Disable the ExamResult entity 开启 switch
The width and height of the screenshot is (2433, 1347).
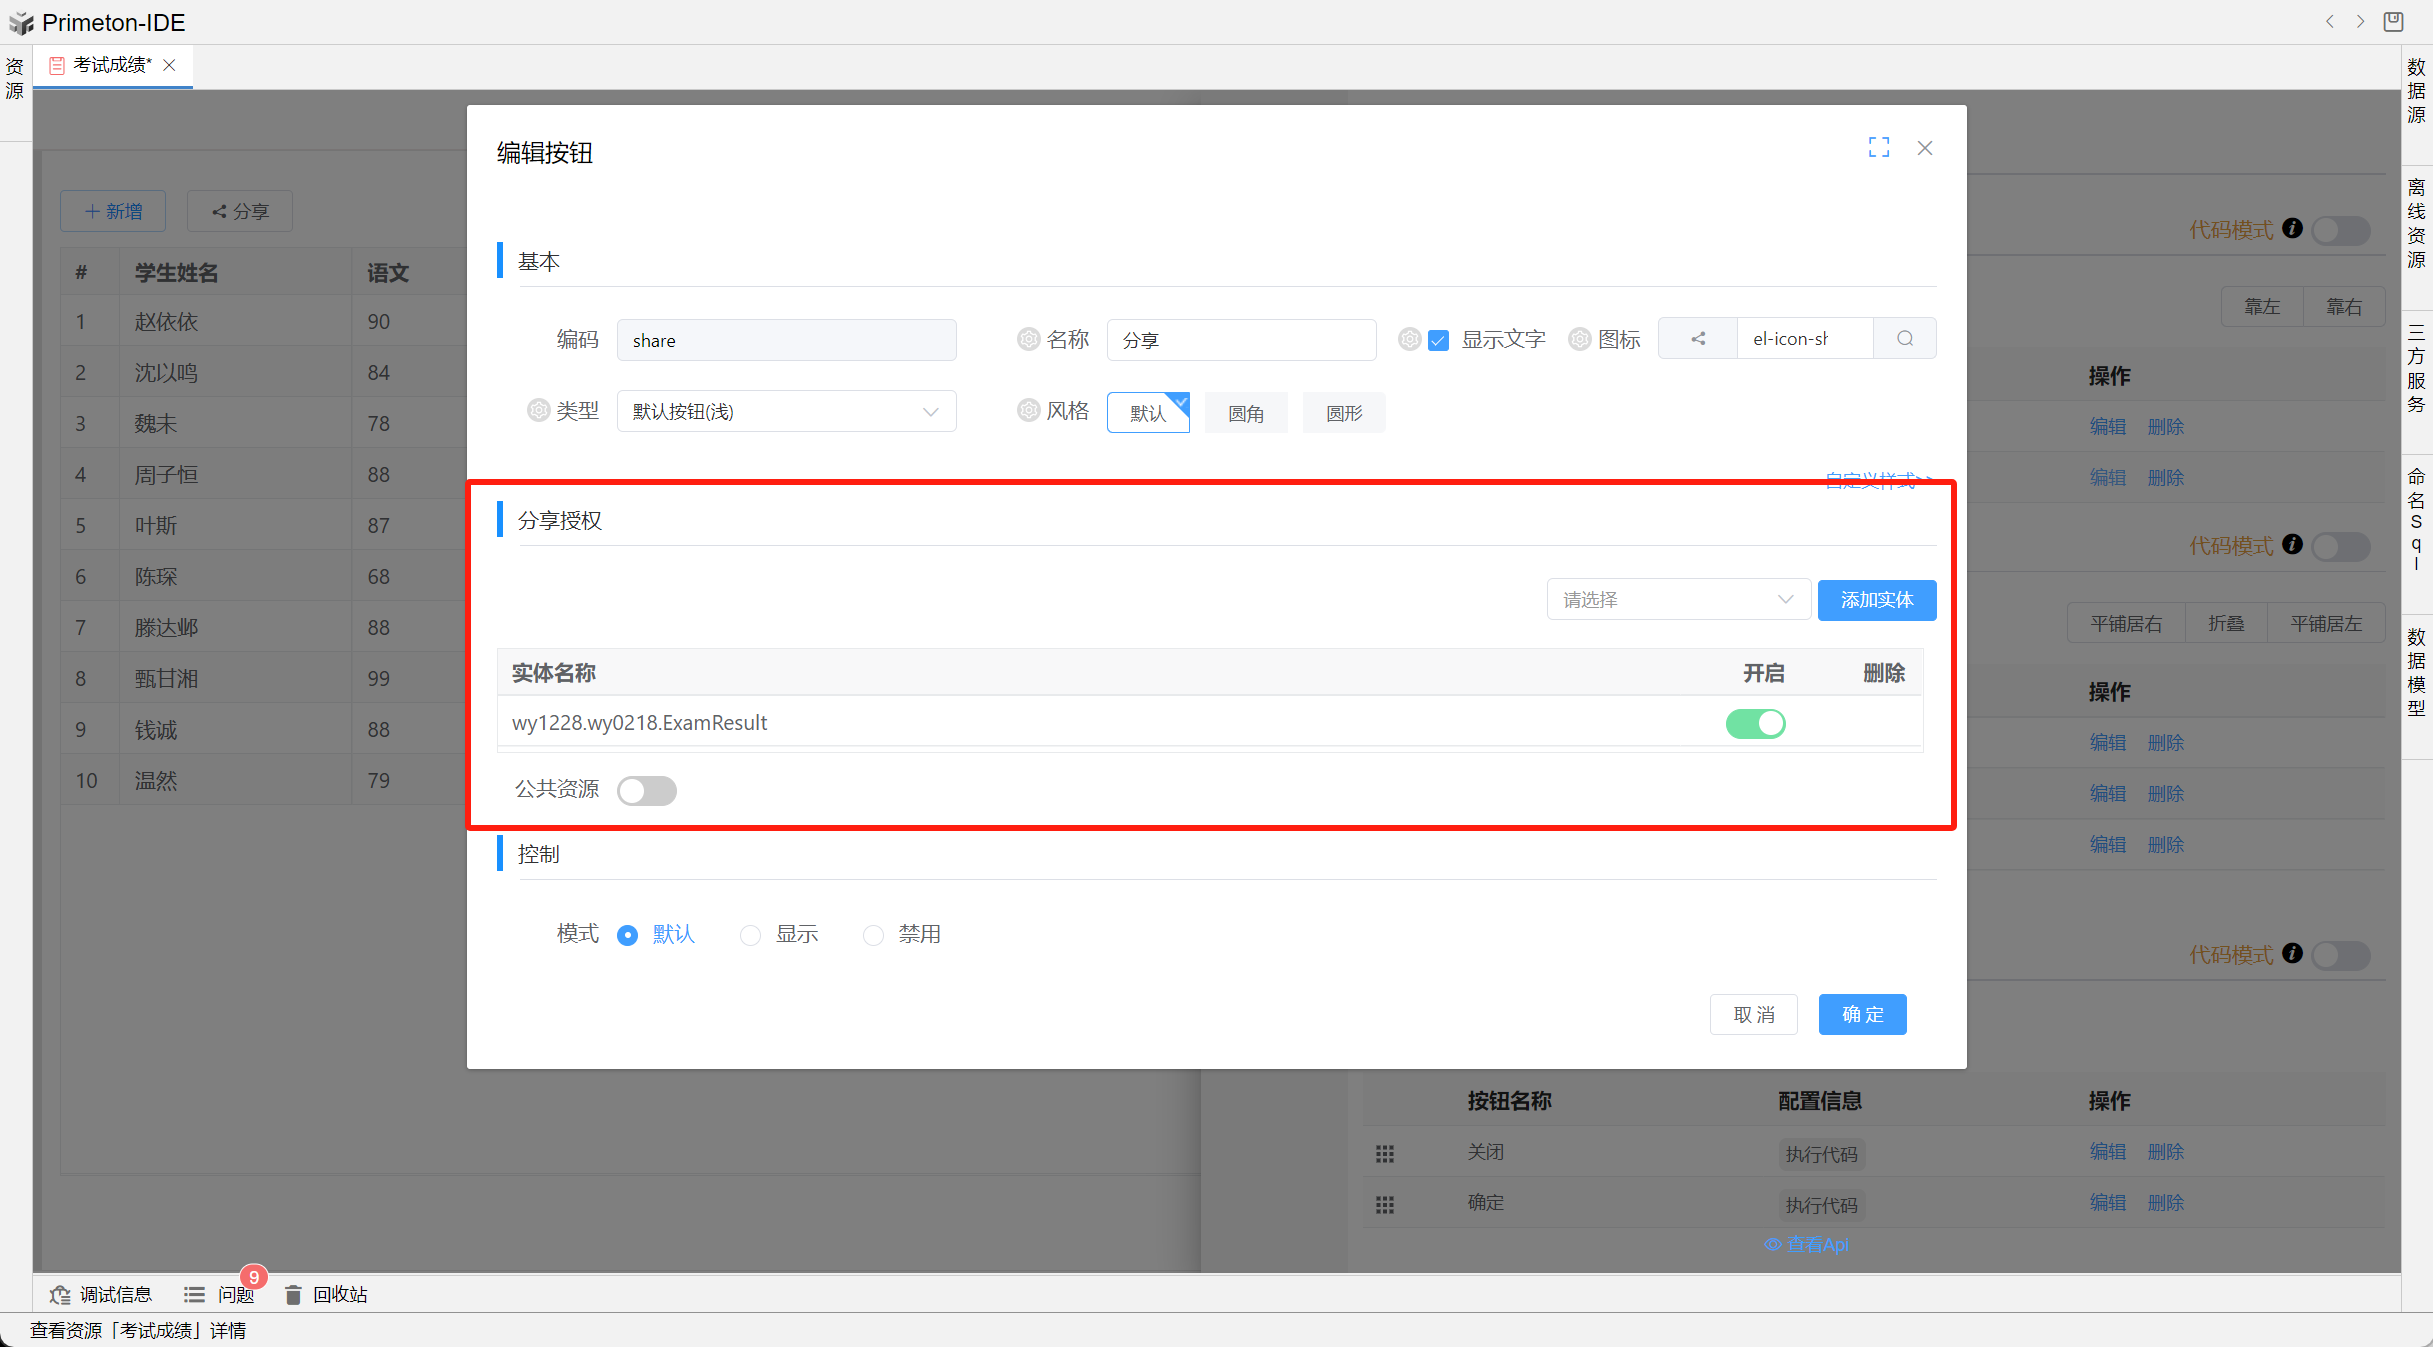tap(1755, 723)
